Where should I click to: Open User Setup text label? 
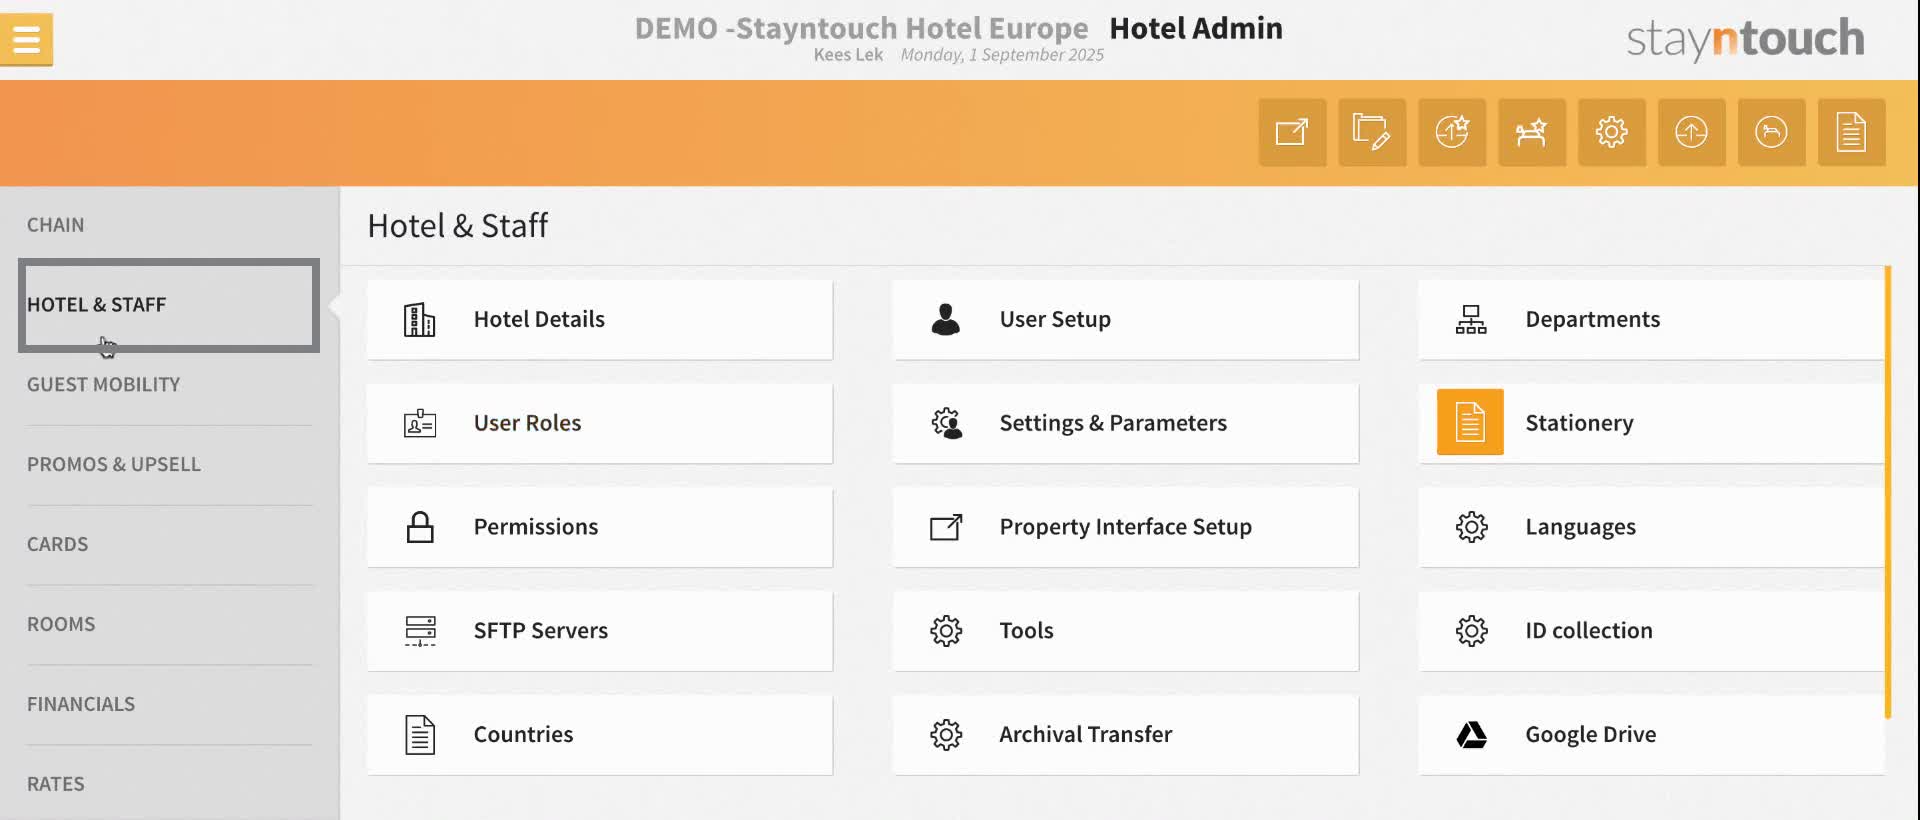[x=1055, y=320]
